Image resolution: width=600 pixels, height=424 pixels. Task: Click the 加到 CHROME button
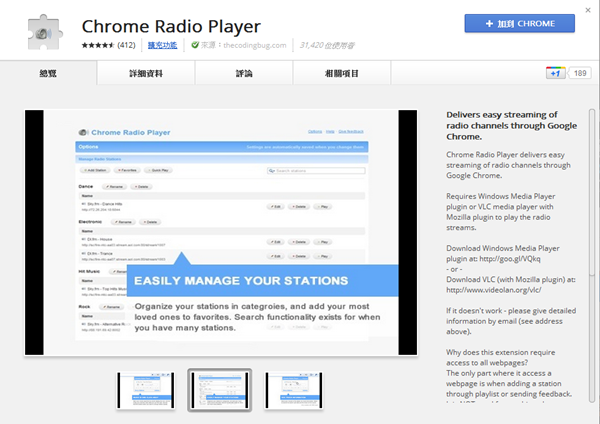click(x=518, y=23)
